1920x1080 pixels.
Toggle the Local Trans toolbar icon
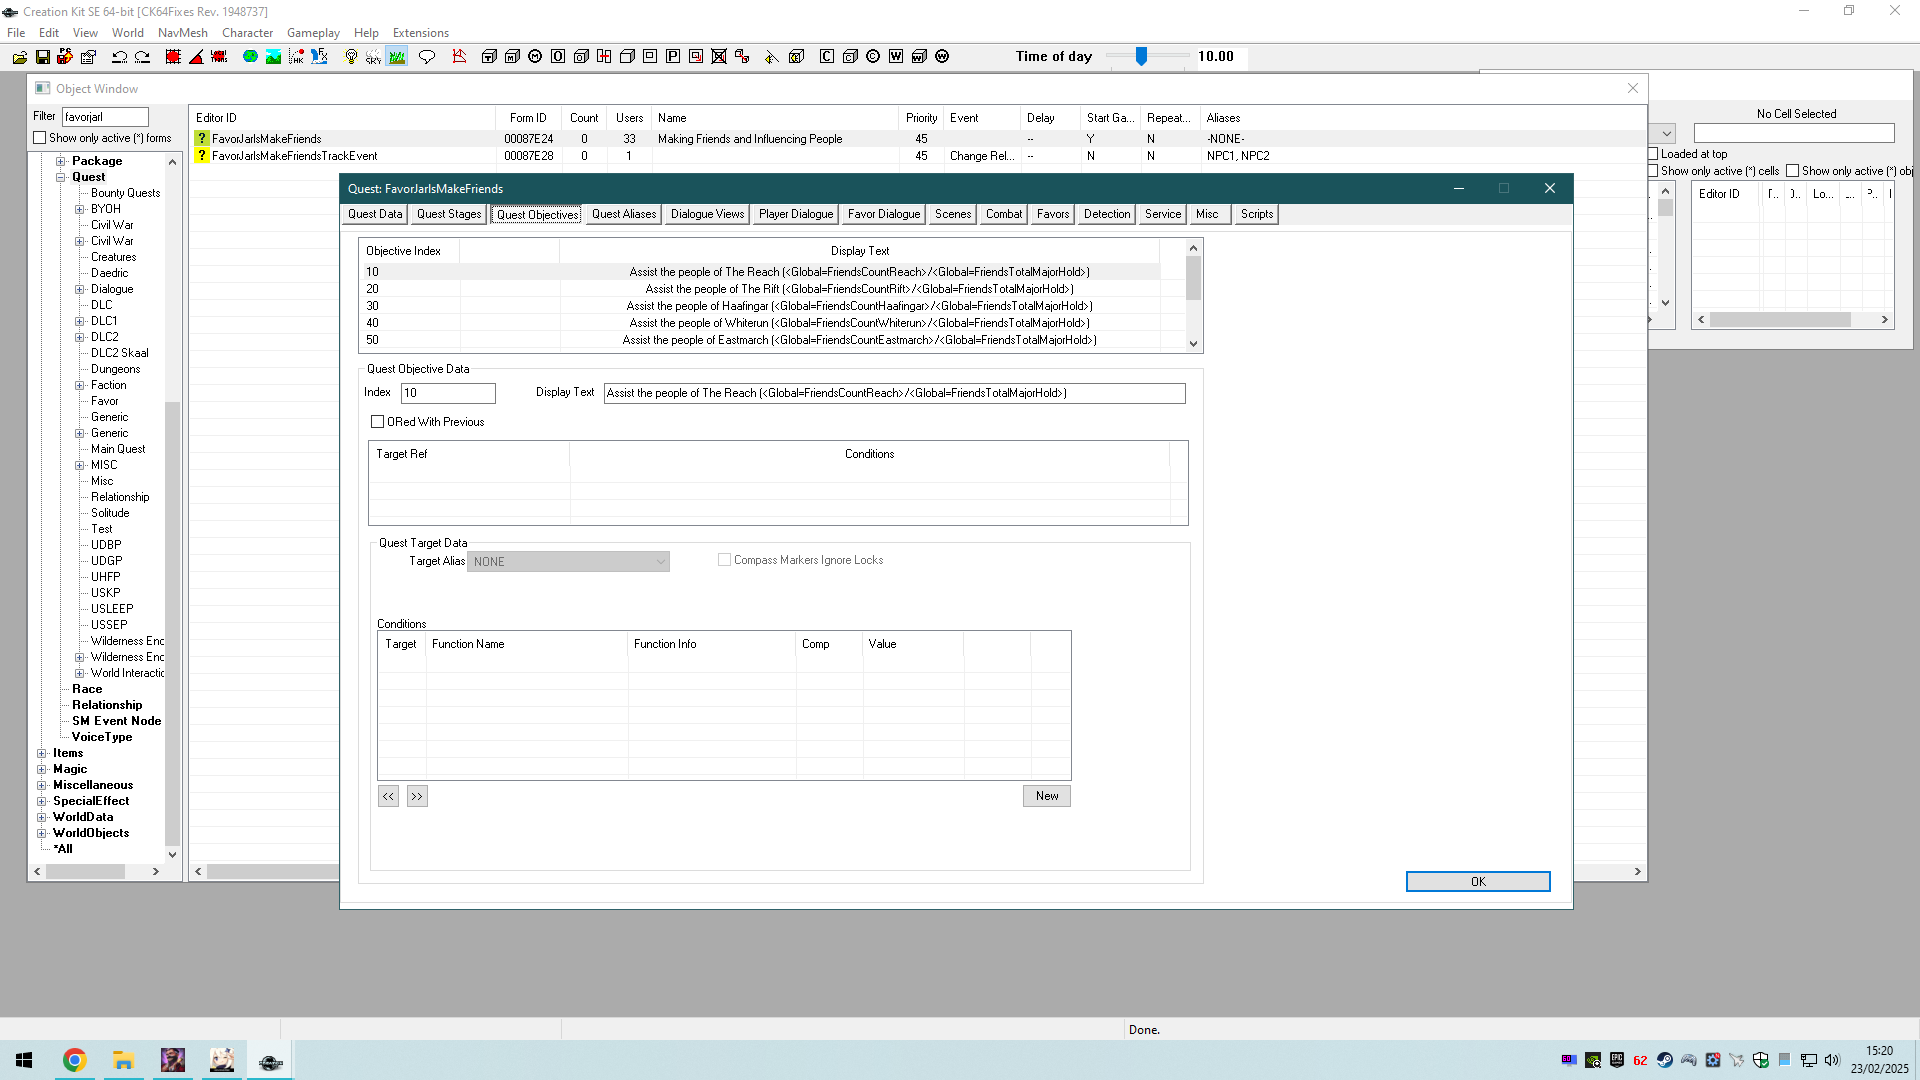pyautogui.click(x=218, y=57)
